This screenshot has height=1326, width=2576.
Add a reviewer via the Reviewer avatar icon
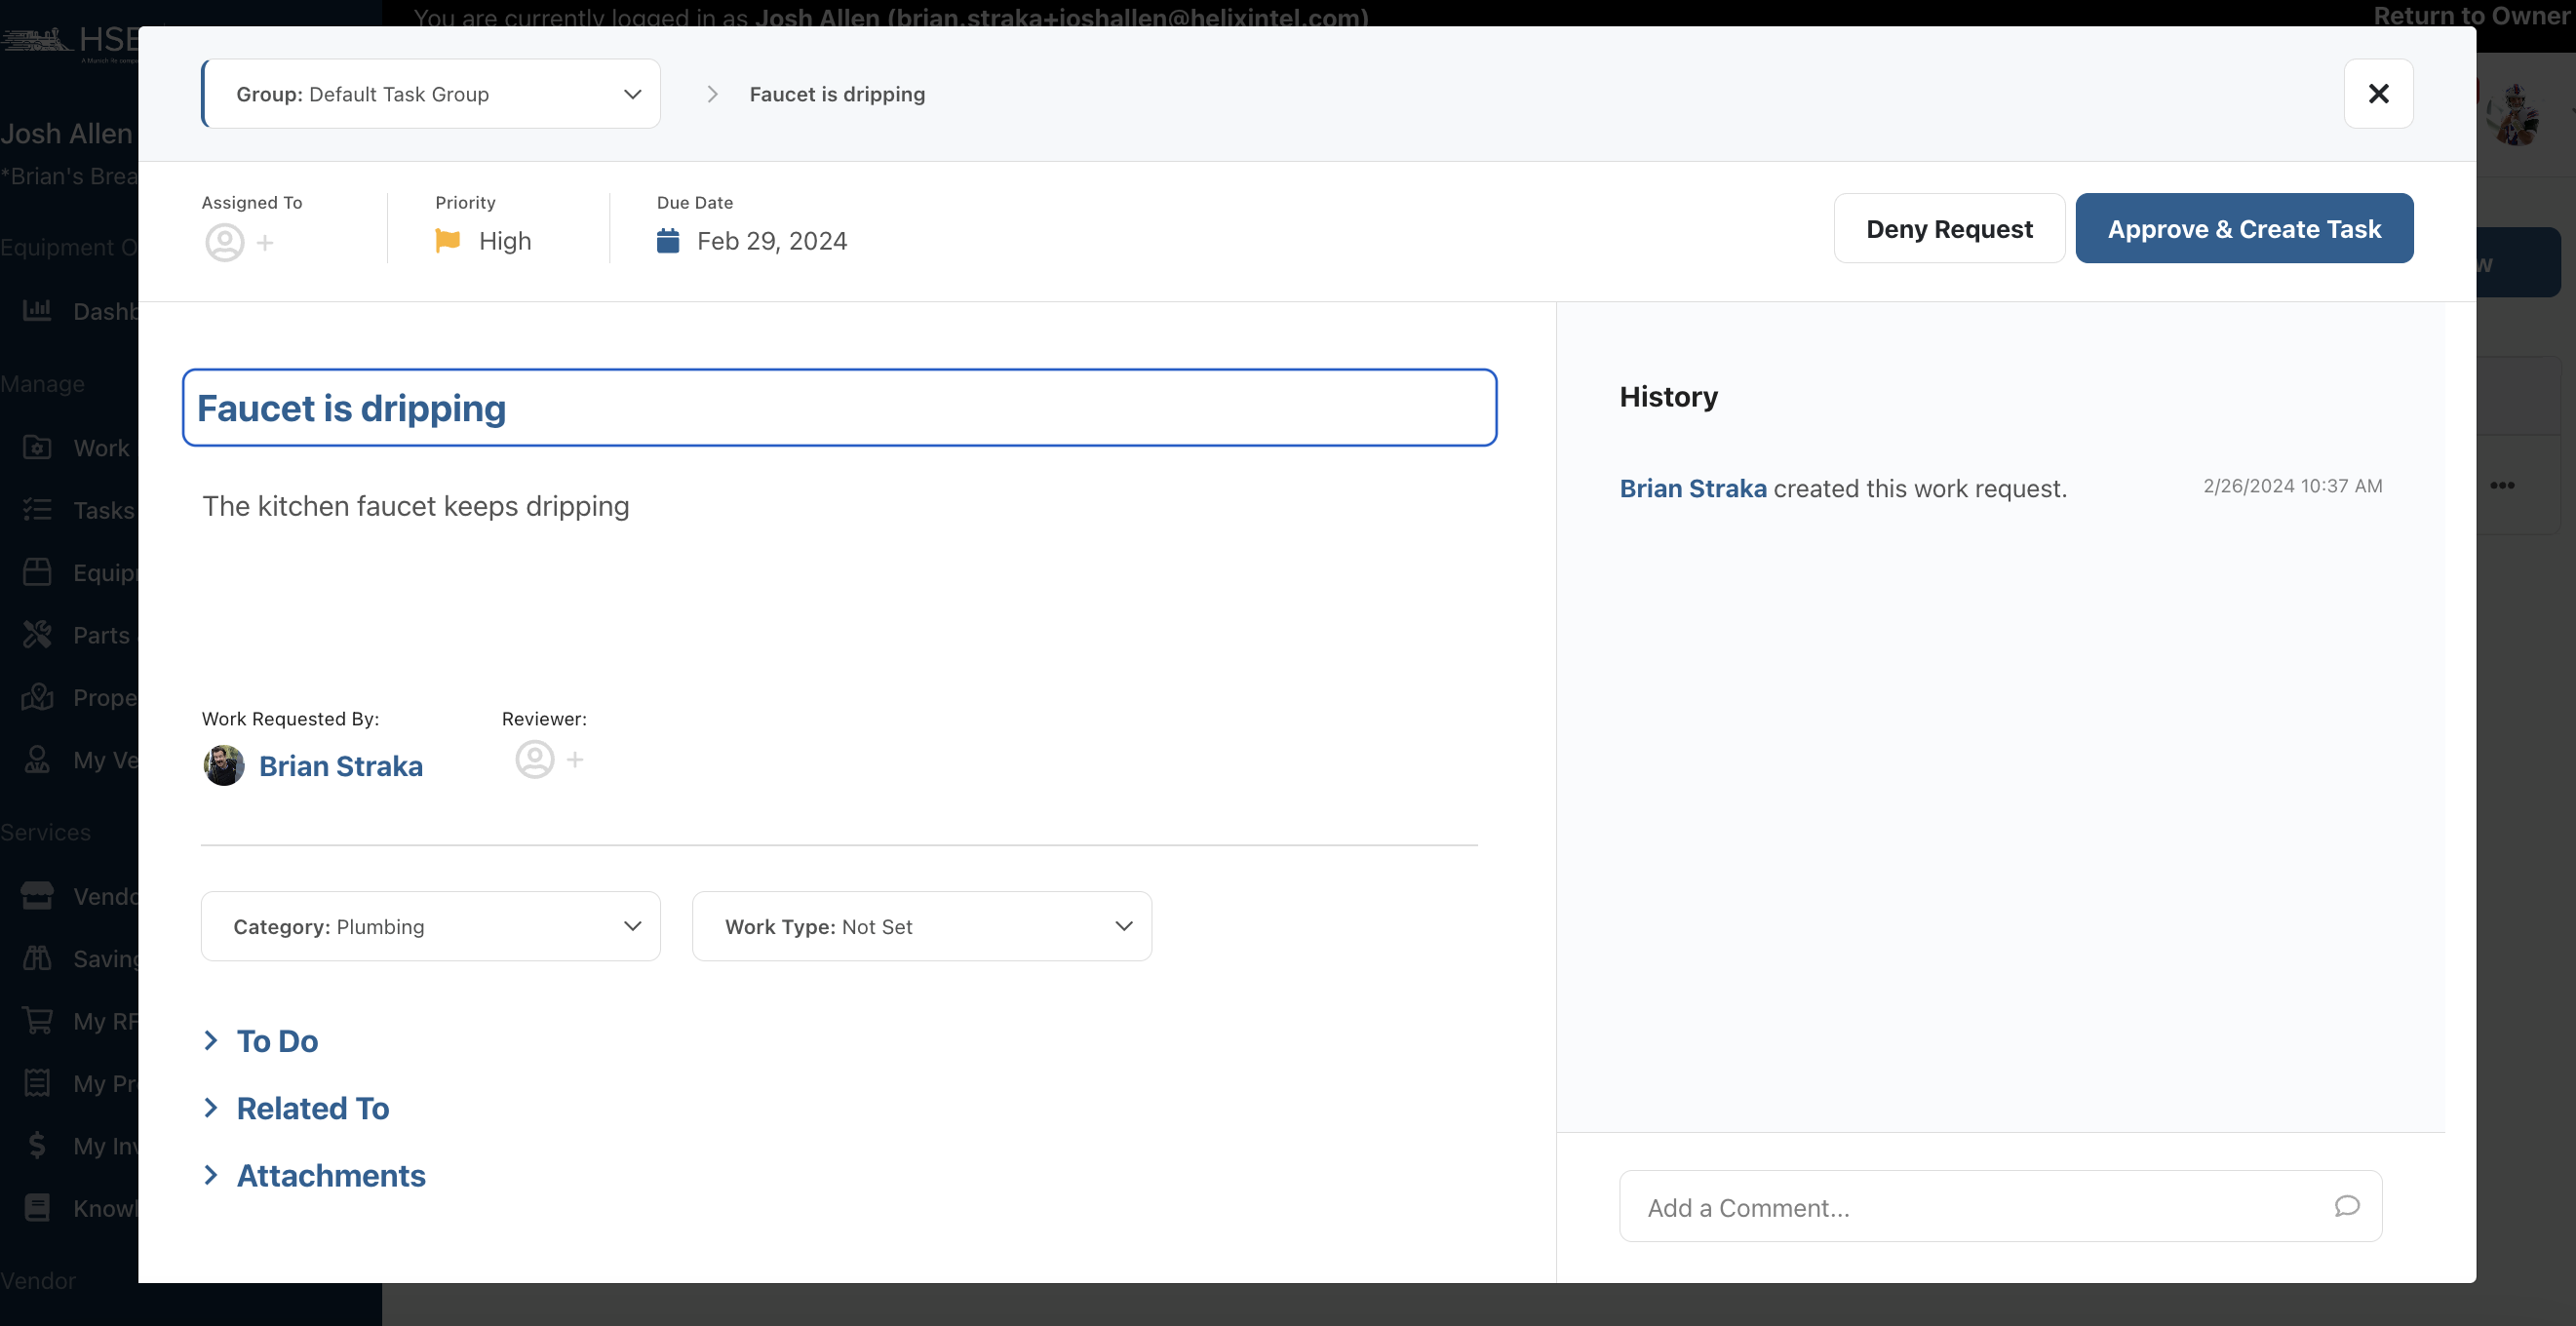tap(535, 759)
